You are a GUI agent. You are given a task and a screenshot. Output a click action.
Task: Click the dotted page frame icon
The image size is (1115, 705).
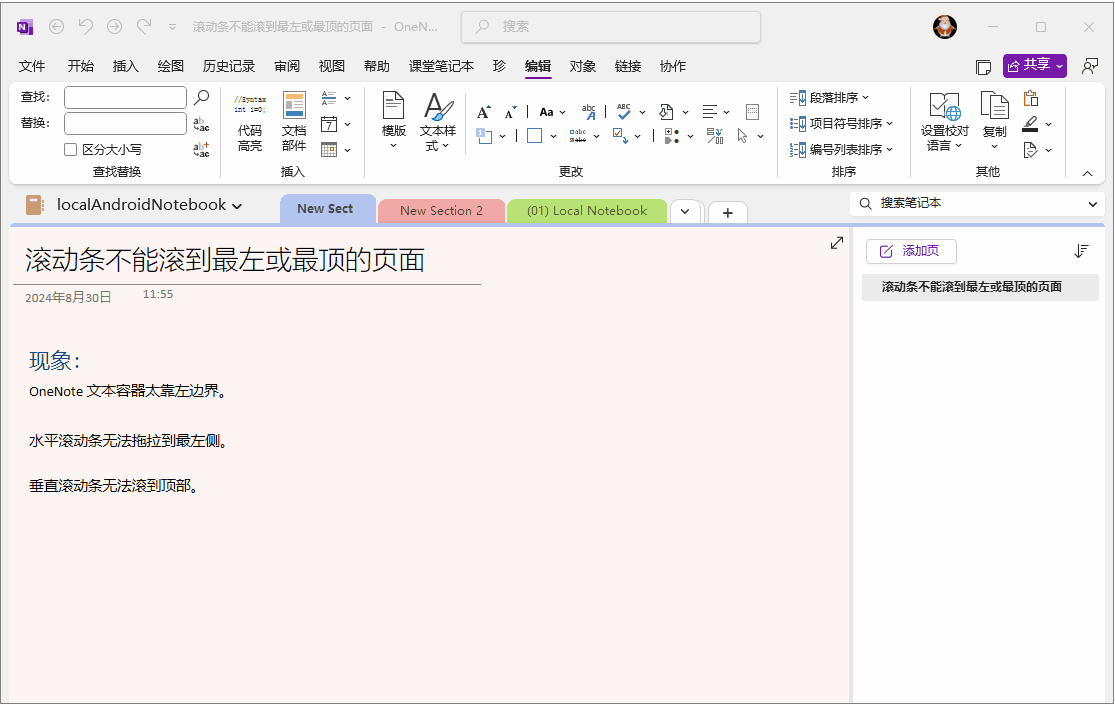(752, 112)
